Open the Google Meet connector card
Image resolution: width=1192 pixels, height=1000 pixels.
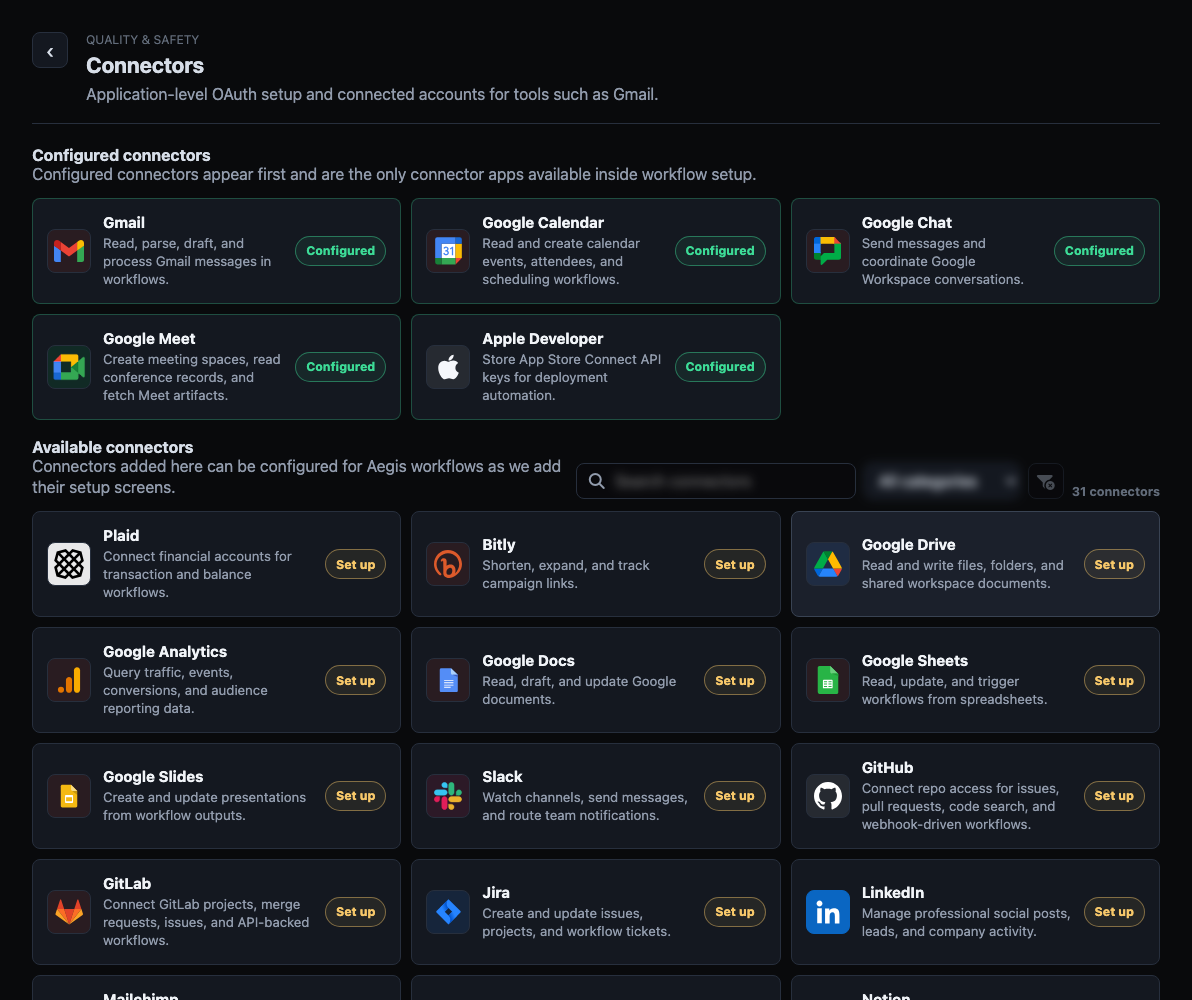(216, 367)
